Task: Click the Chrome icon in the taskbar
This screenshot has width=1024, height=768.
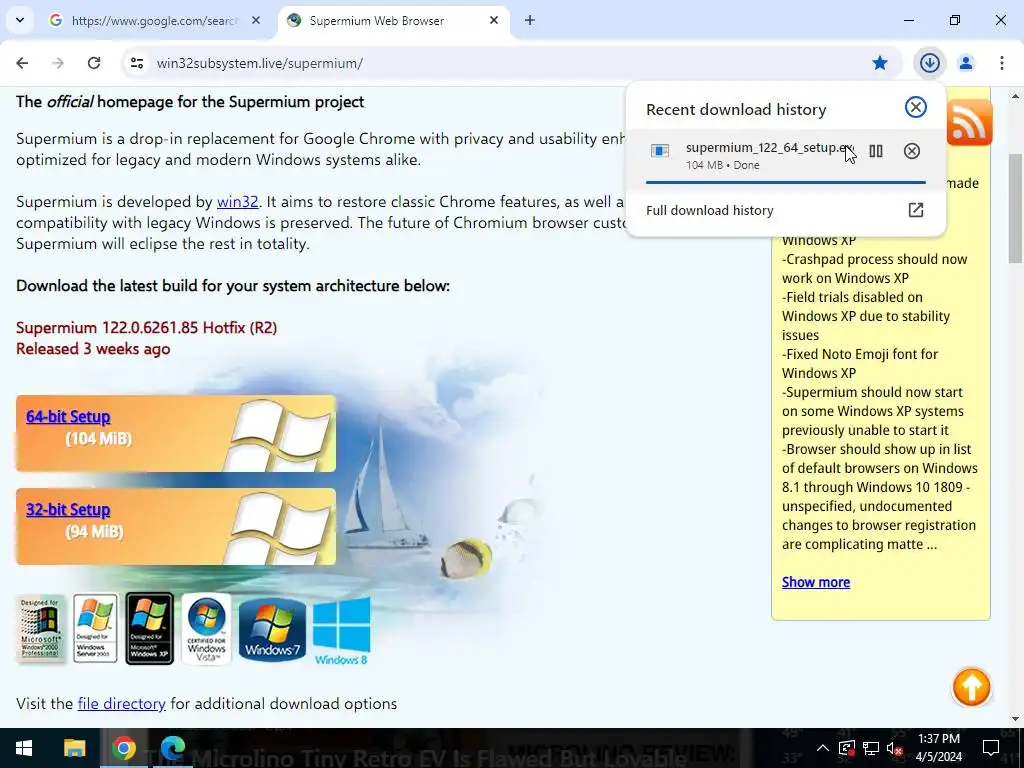Action: point(123,748)
